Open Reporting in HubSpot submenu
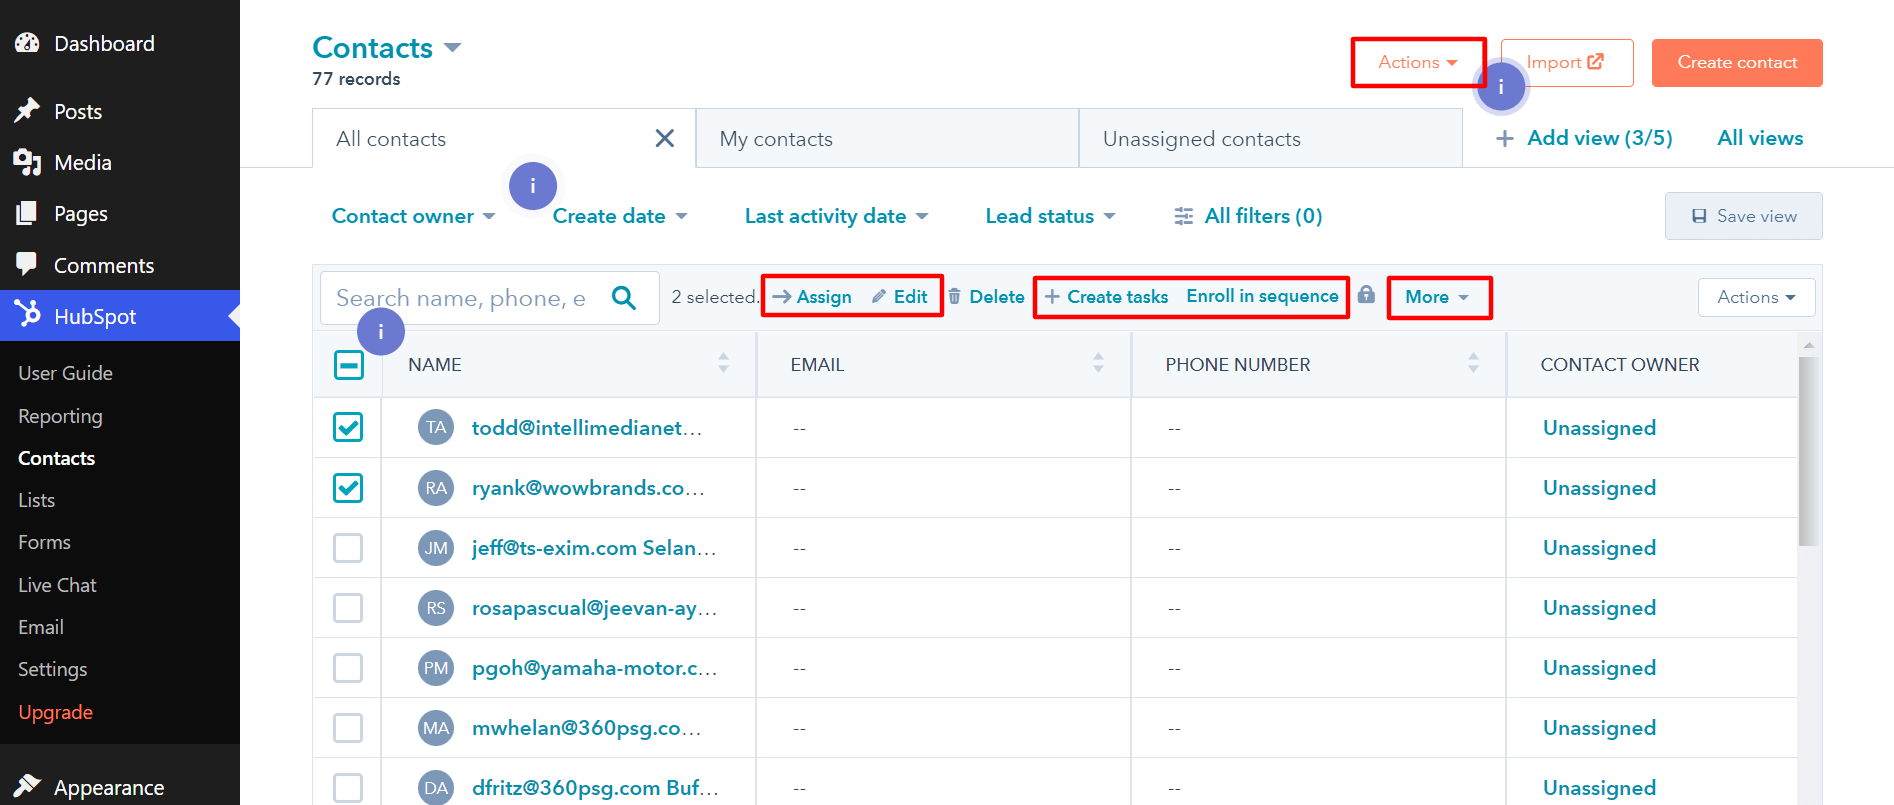Image resolution: width=1894 pixels, height=805 pixels. click(60, 416)
